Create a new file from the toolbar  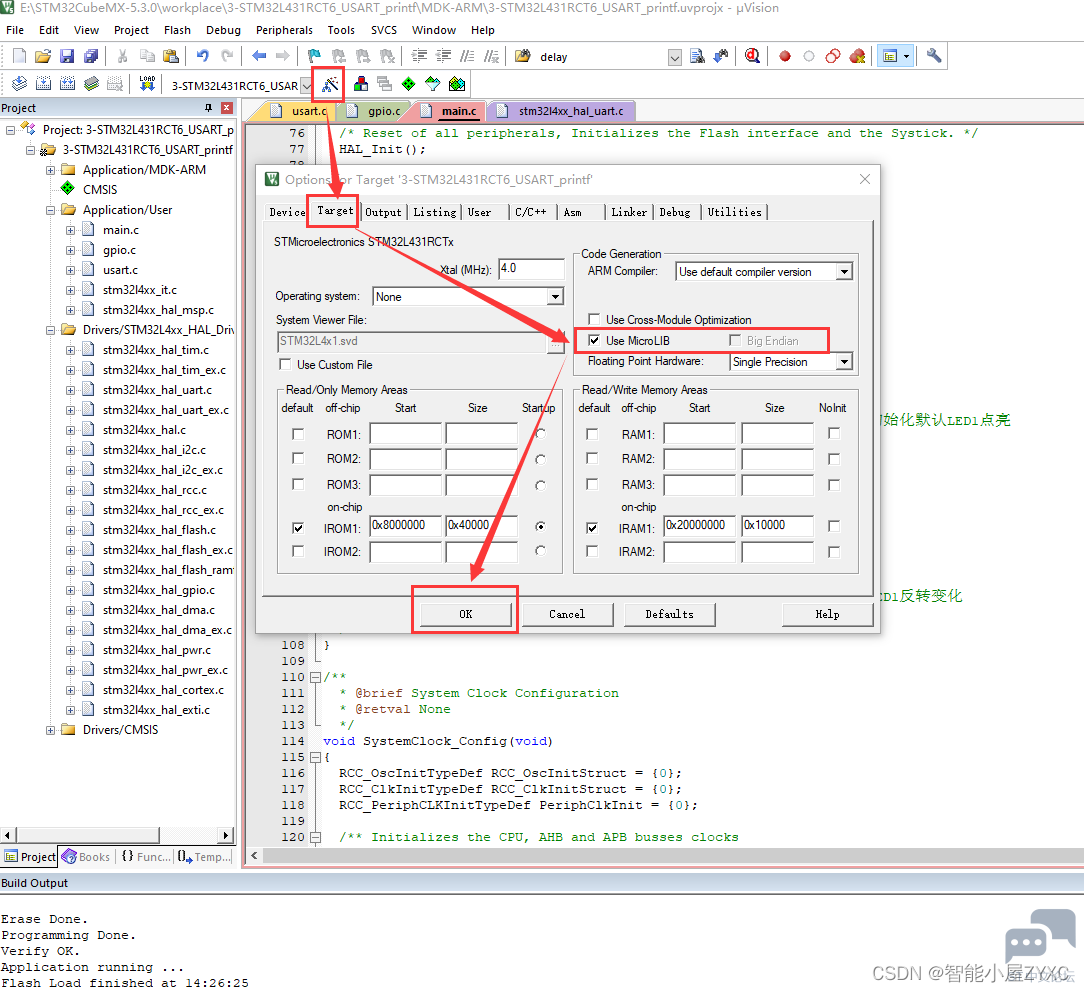pyautogui.click(x=19, y=56)
